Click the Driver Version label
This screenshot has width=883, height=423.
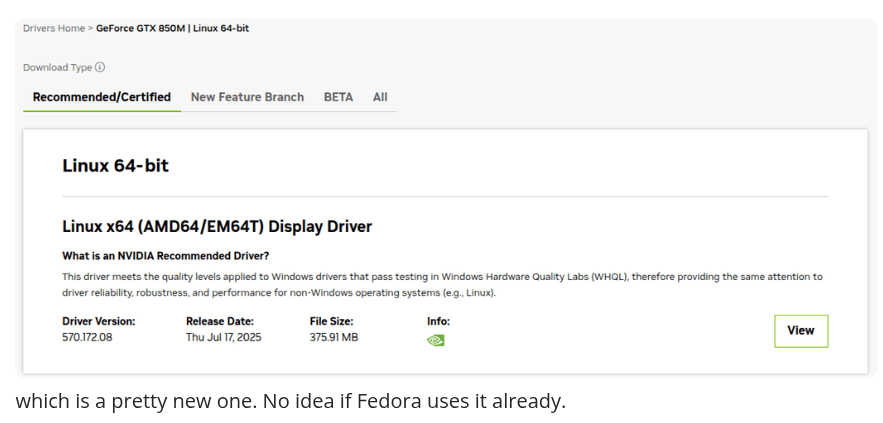99,321
